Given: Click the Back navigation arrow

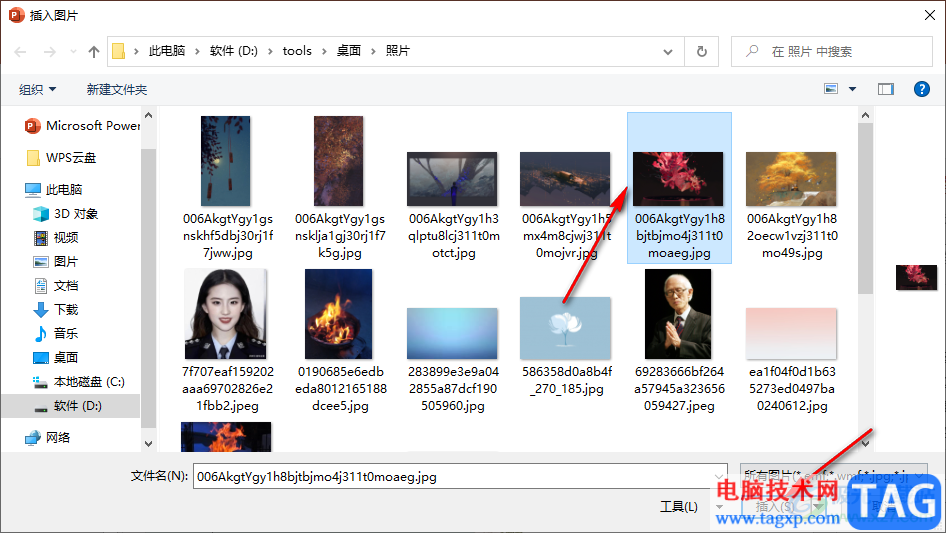Looking at the screenshot, I should pyautogui.click(x=21, y=52).
